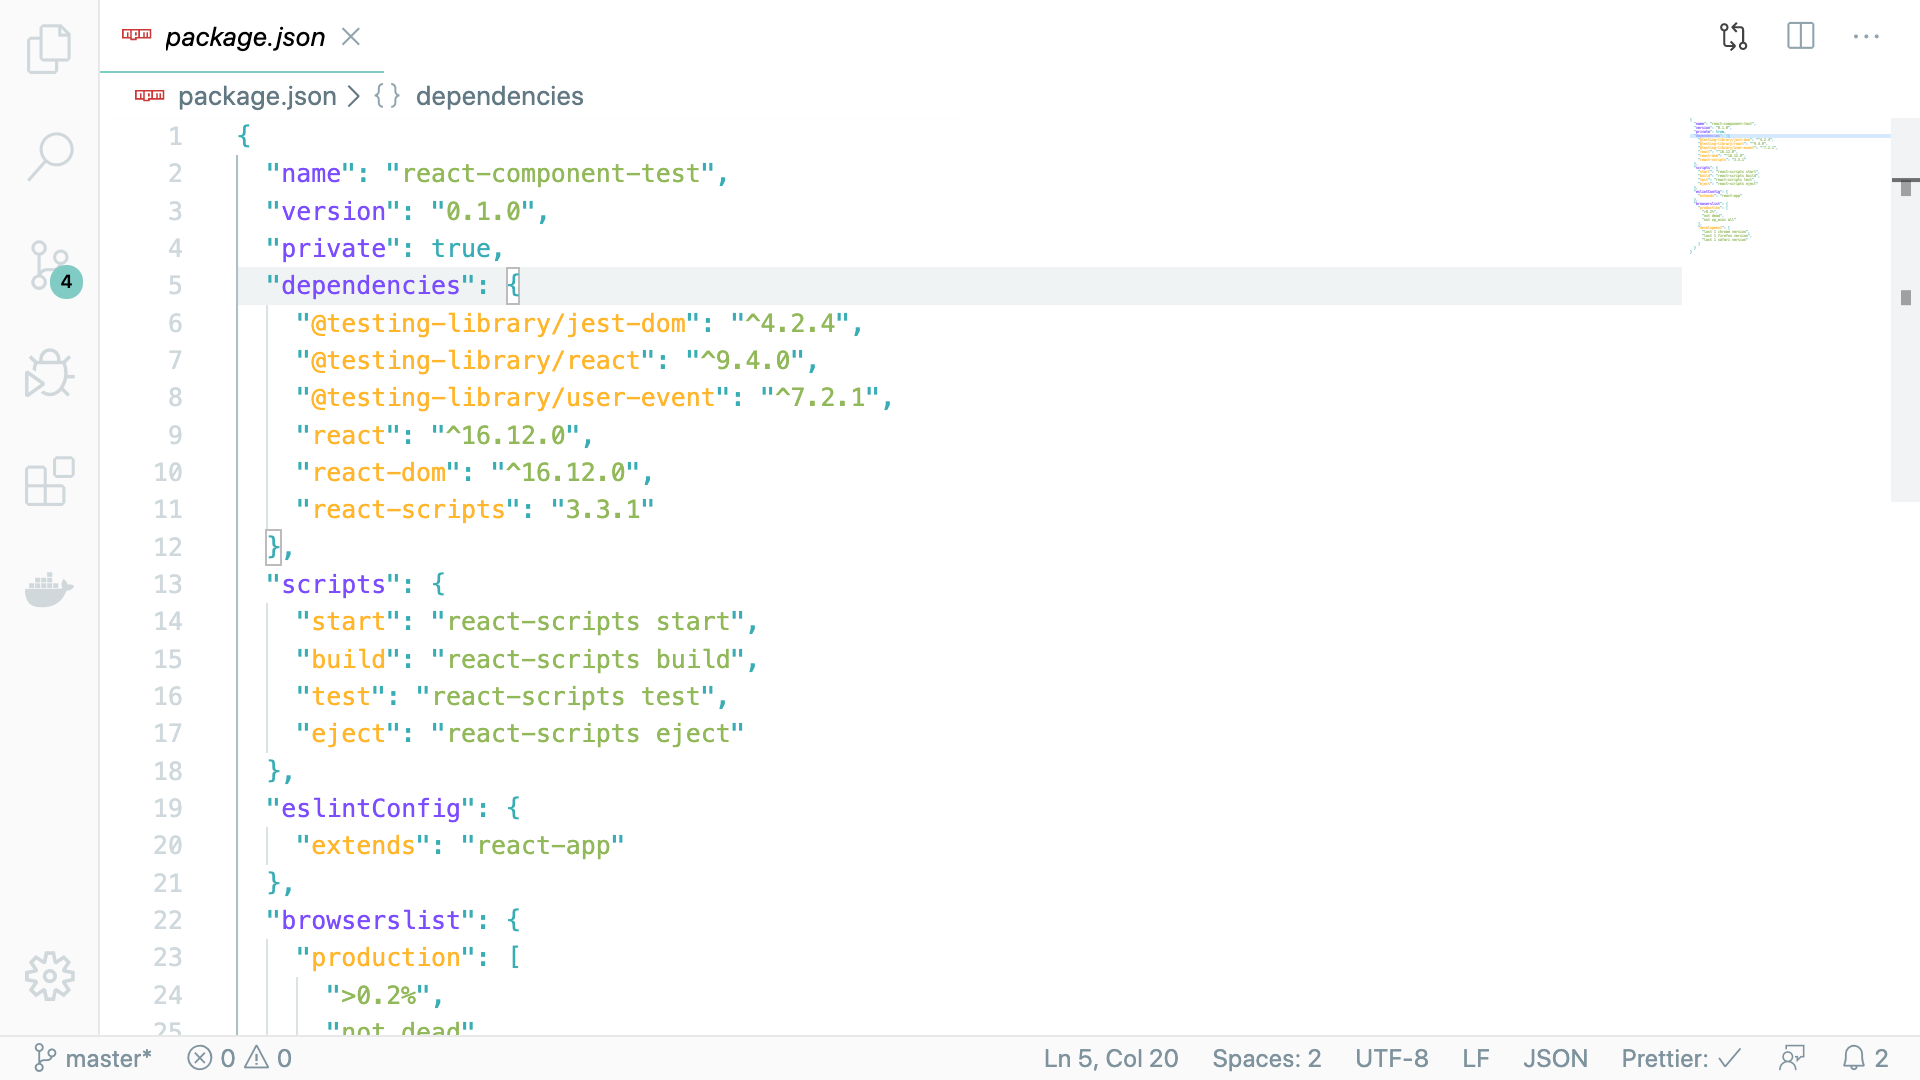Select the package.json editor tab
Screen dimensions: 1920x1080
point(244,37)
